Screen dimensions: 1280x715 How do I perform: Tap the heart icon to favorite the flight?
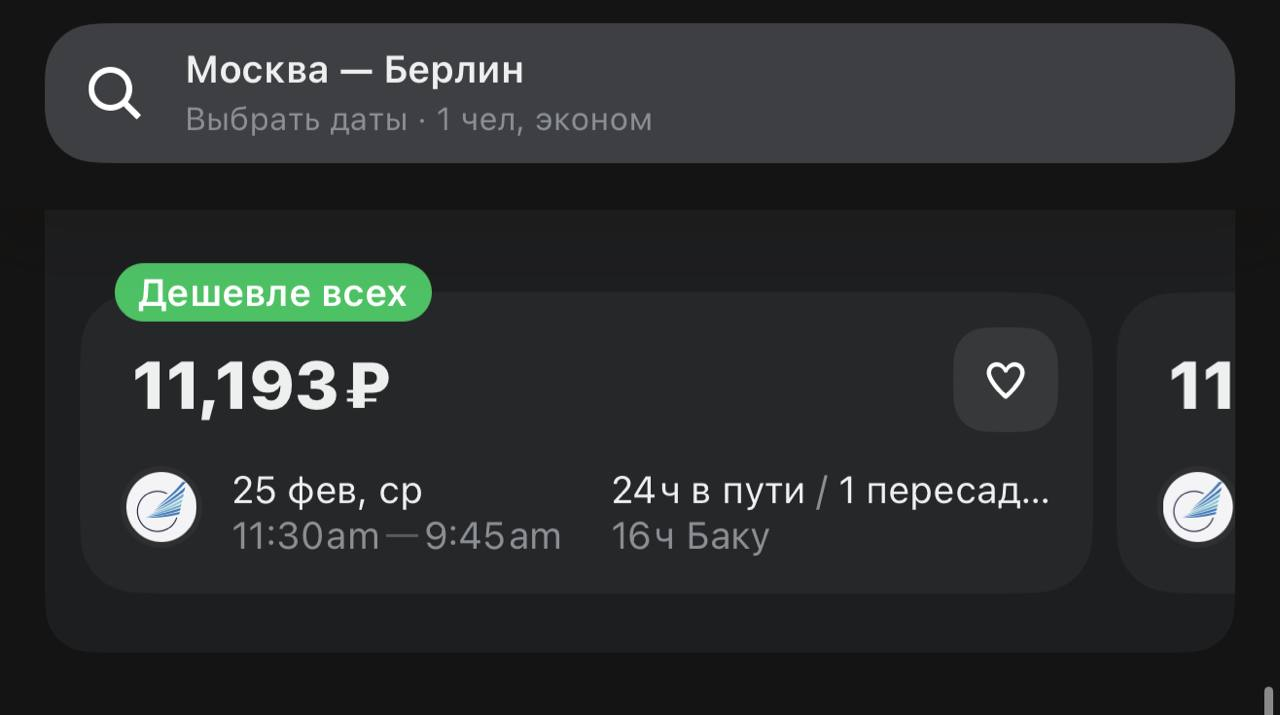click(x=1005, y=379)
